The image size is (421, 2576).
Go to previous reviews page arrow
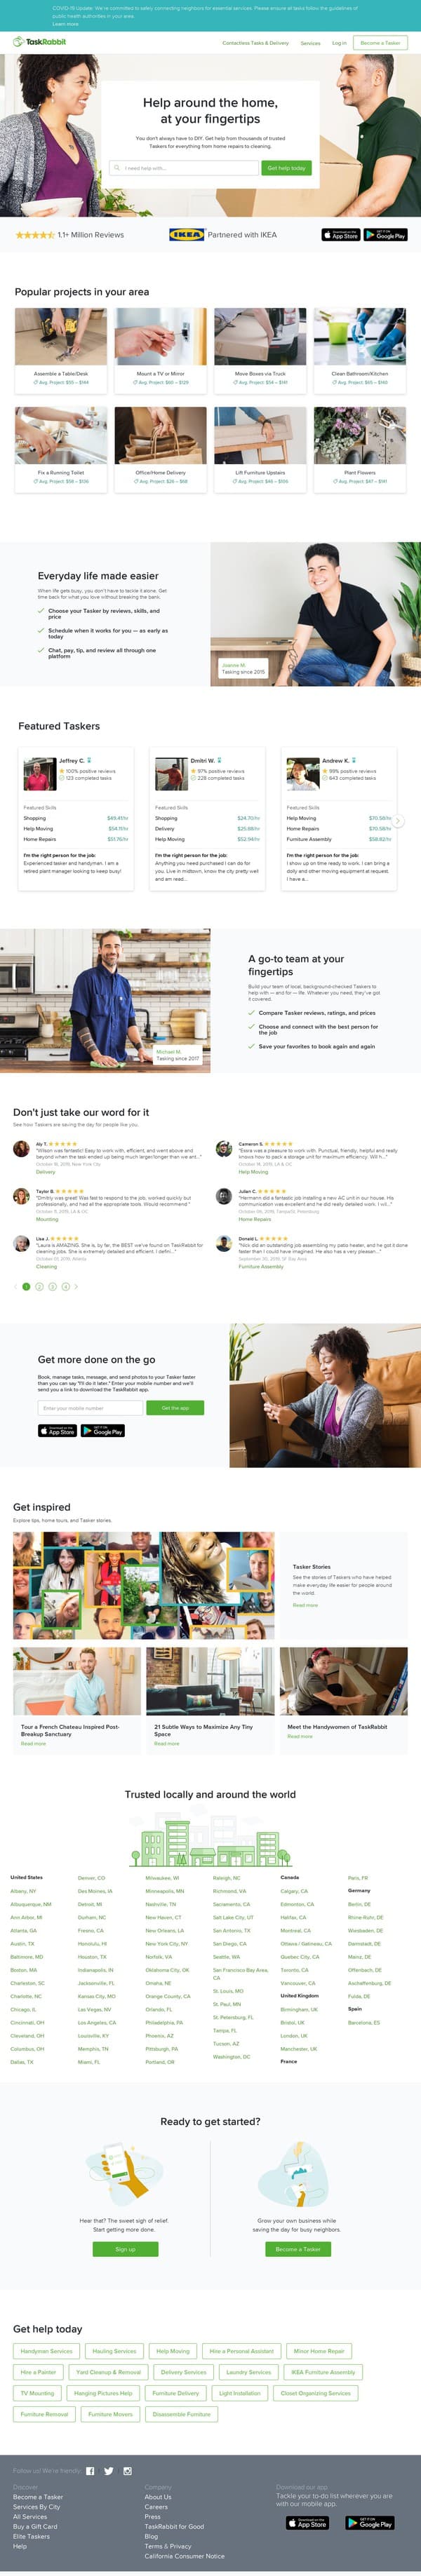(15, 1287)
